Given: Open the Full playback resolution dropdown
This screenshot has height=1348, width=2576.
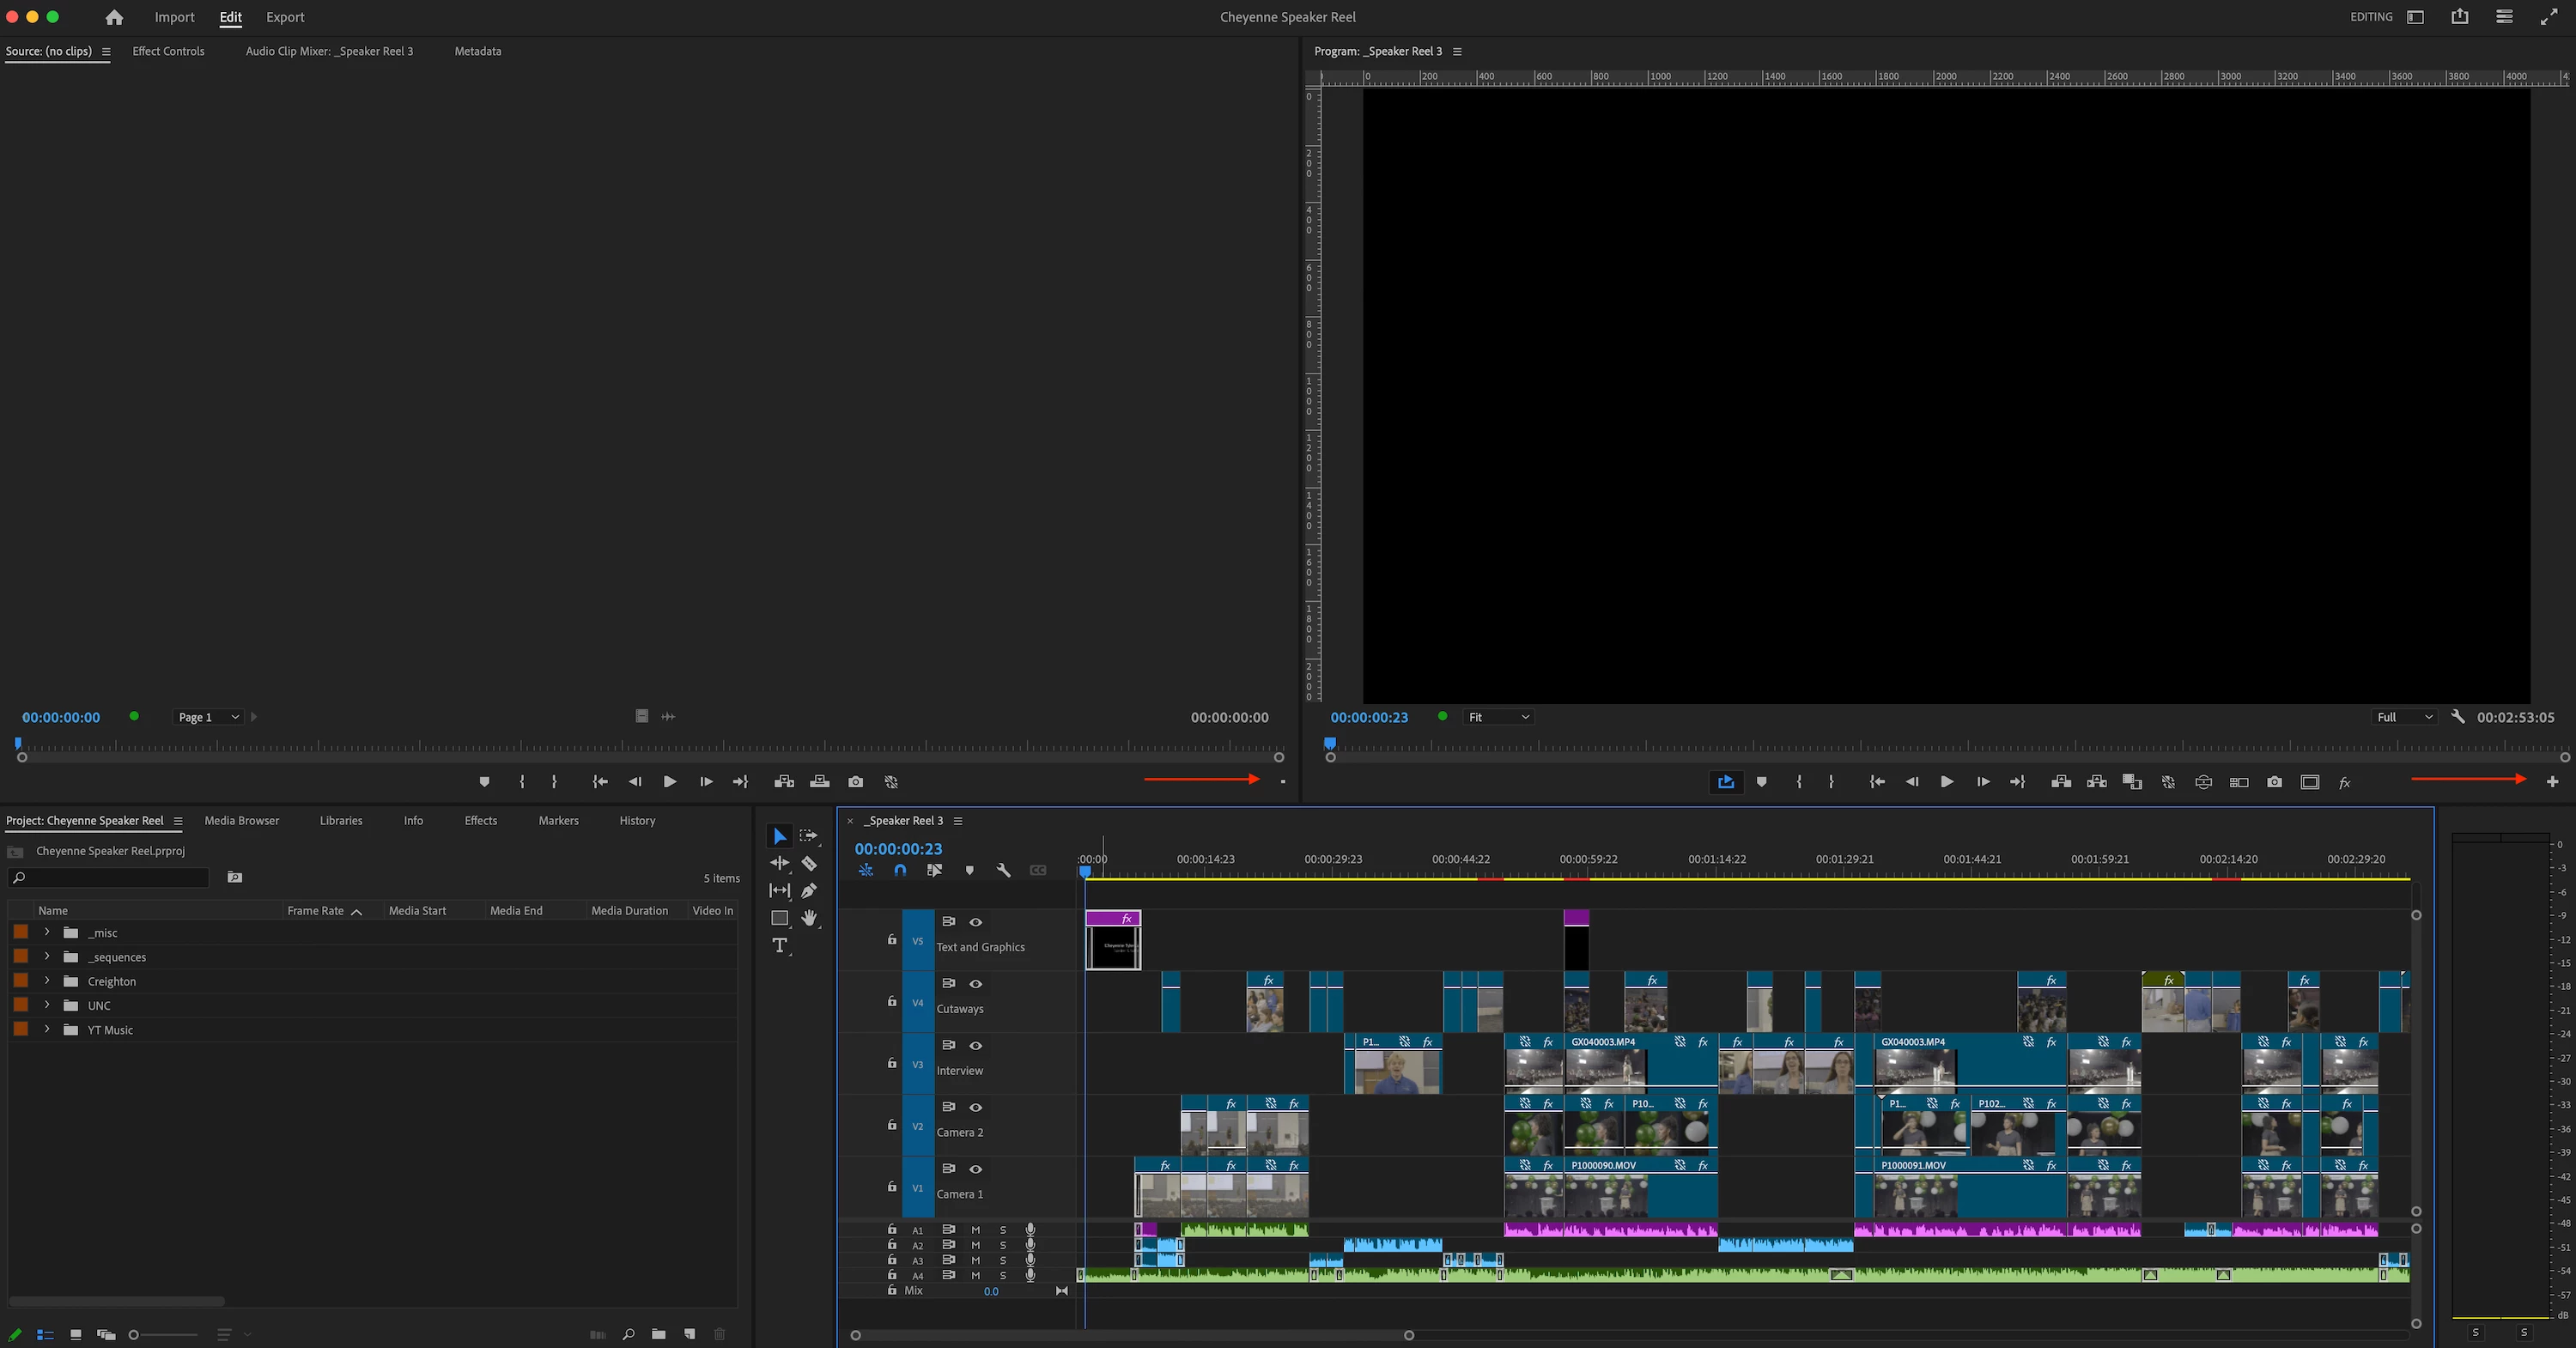Looking at the screenshot, I should click(2404, 717).
